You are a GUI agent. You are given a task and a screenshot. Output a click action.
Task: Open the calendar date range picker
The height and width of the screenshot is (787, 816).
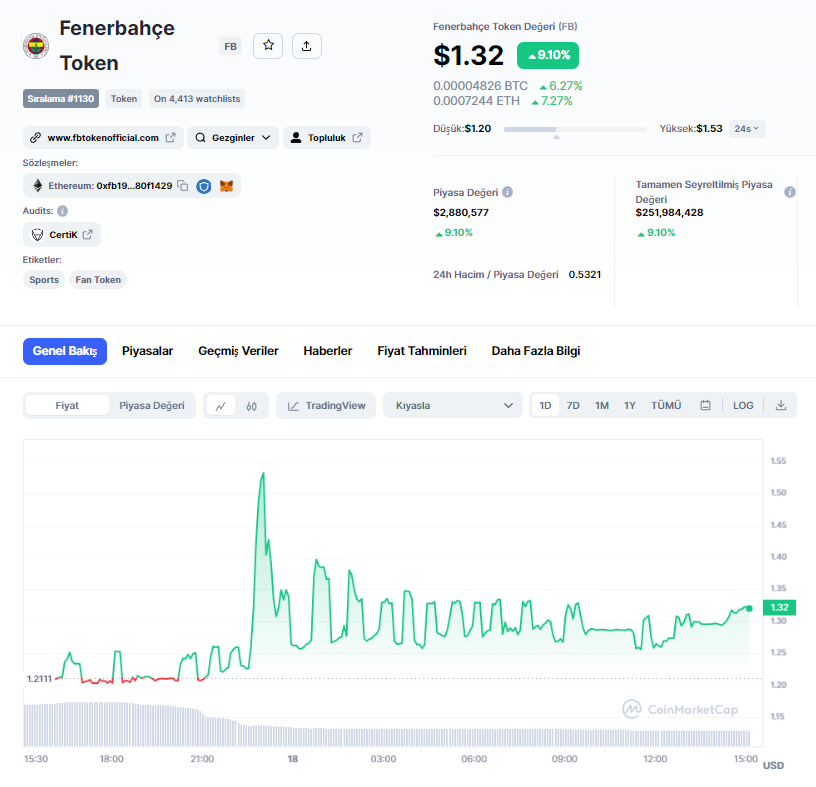(705, 405)
